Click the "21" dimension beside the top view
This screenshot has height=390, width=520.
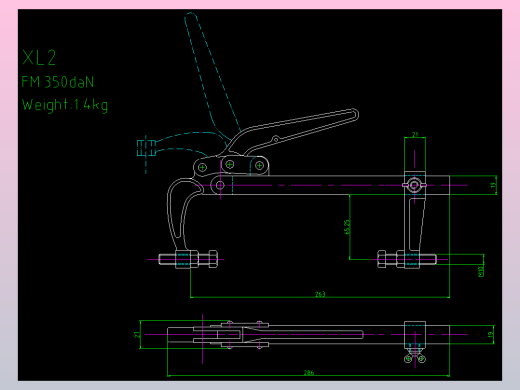click(x=137, y=334)
